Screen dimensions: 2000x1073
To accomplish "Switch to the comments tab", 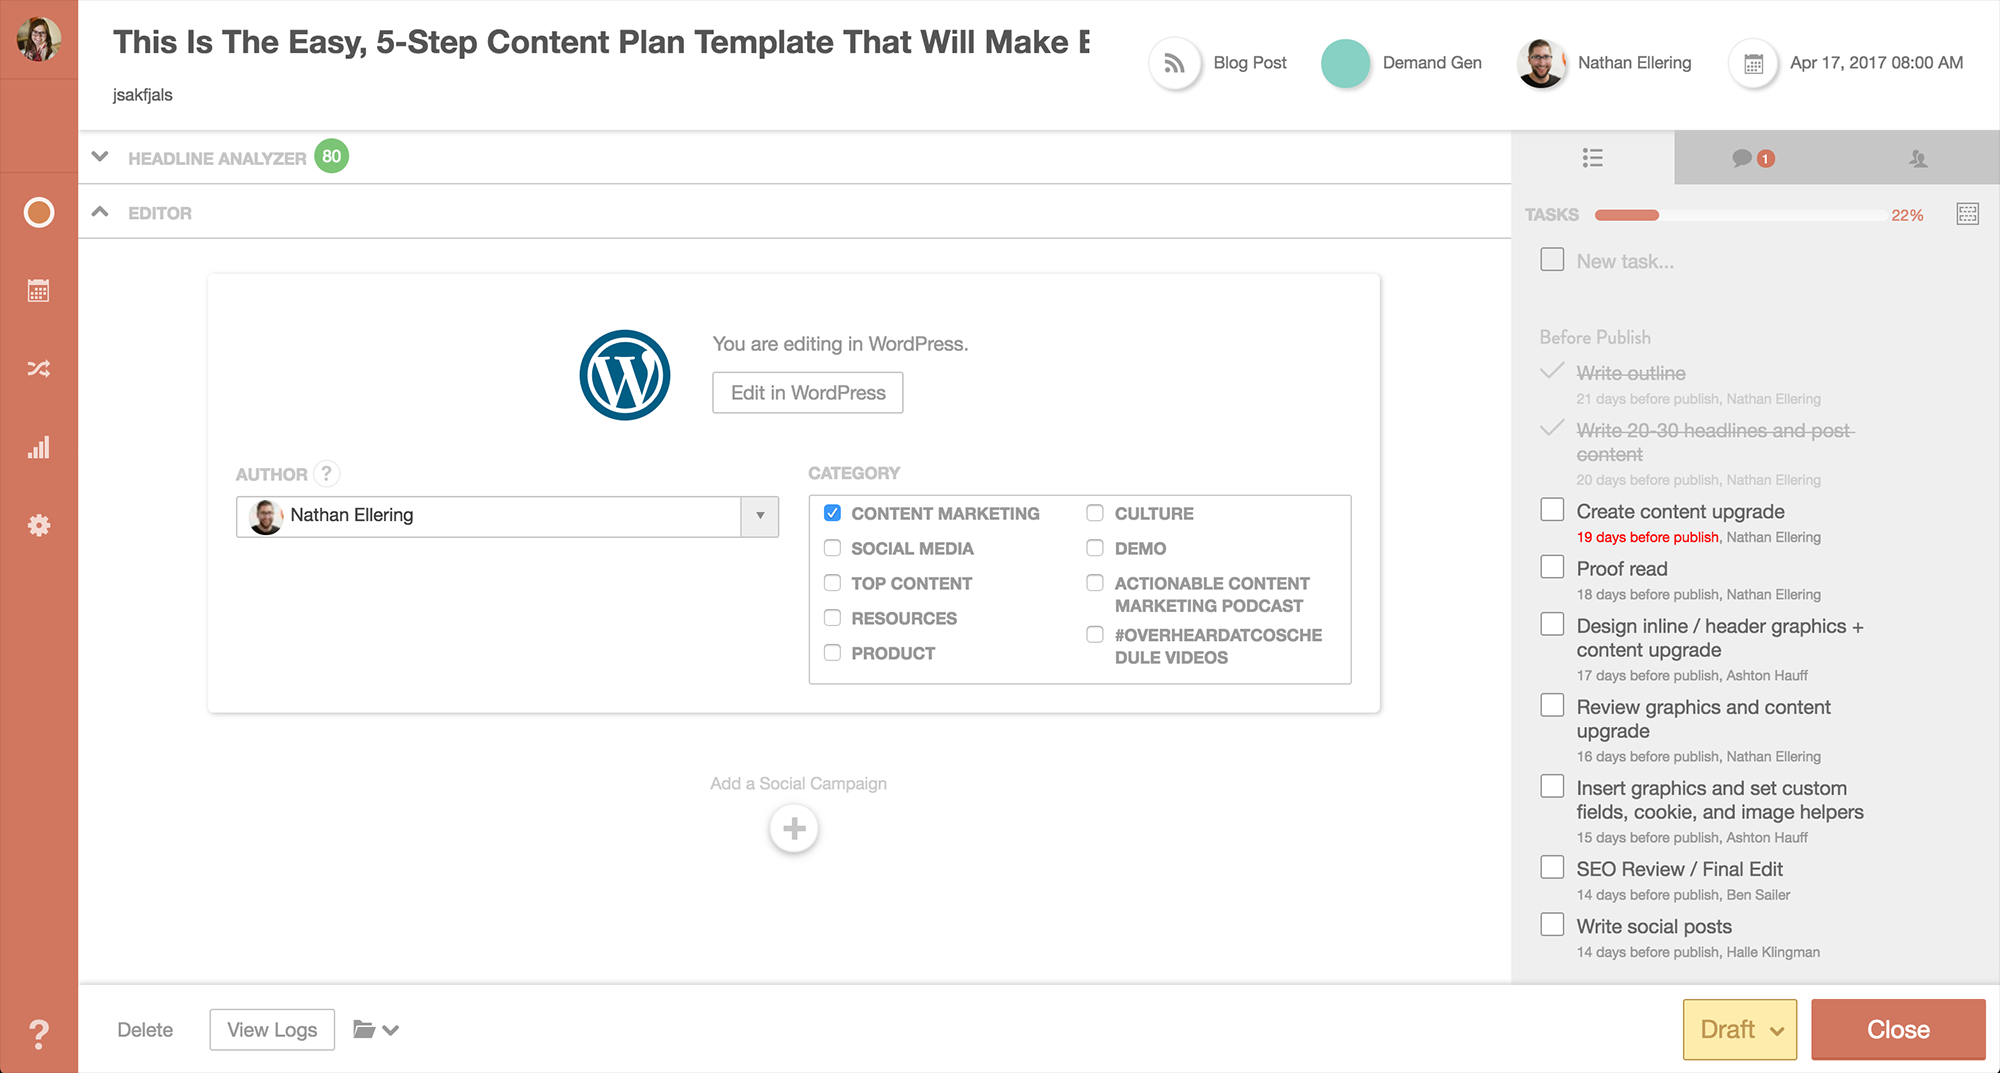I will [x=1752, y=158].
